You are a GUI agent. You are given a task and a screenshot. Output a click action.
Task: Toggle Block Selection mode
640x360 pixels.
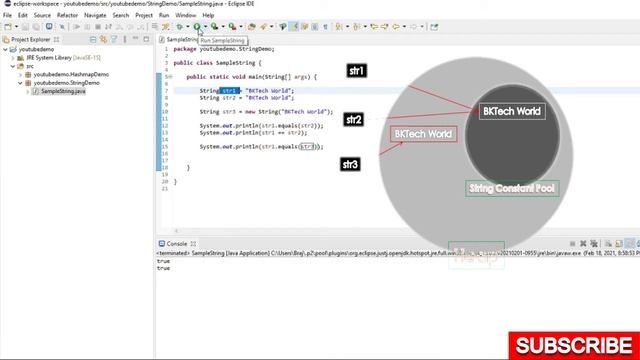(x=315, y=27)
